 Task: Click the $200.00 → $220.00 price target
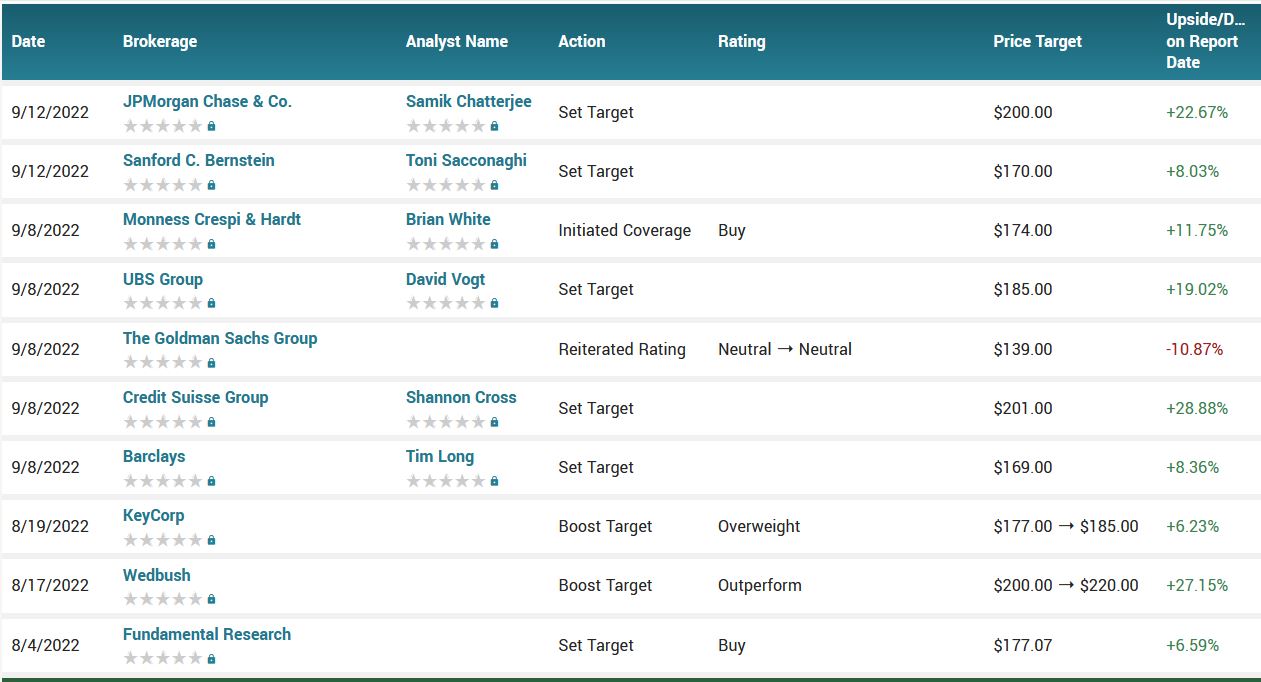[1066, 585]
